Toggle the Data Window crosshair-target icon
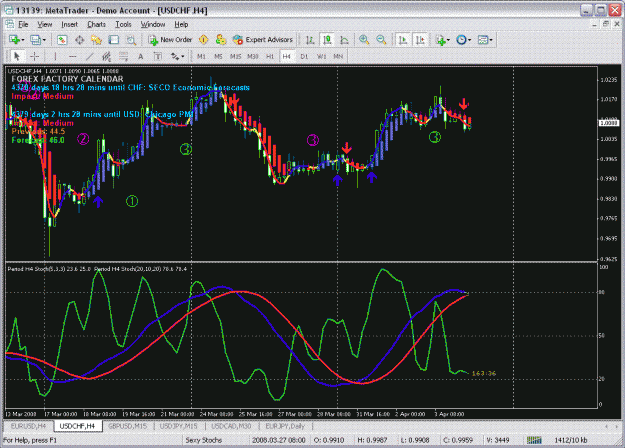625x448 pixels. point(79,39)
